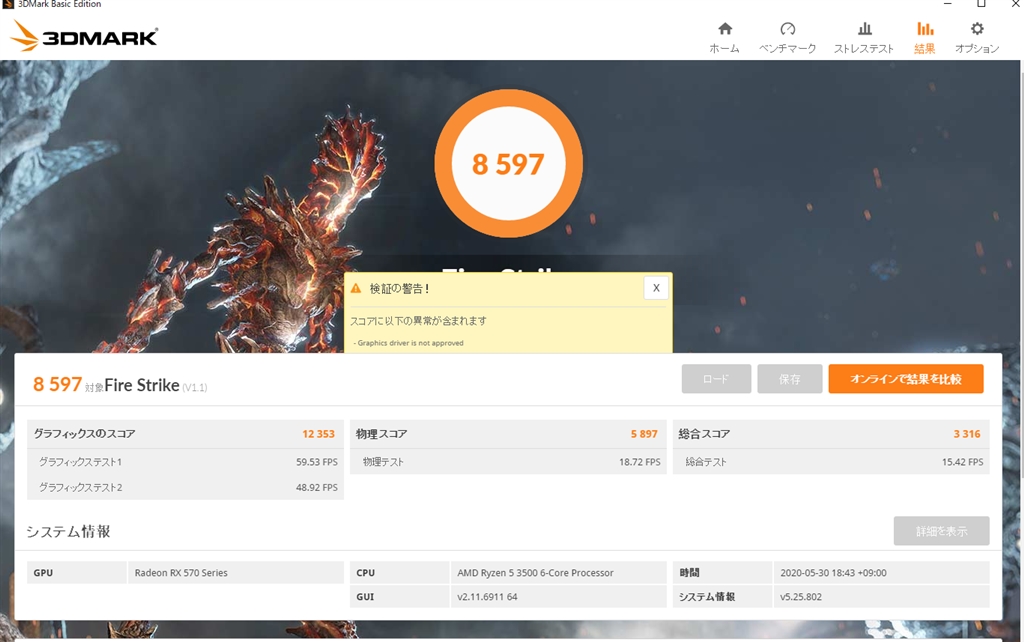Click the 物理テスト 18.72 FPS row
This screenshot has height=642, width=1024.
click(508, 462)
